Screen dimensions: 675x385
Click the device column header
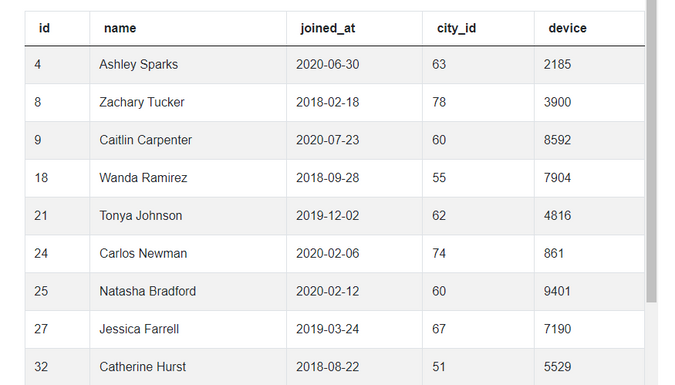coord(589,28)
